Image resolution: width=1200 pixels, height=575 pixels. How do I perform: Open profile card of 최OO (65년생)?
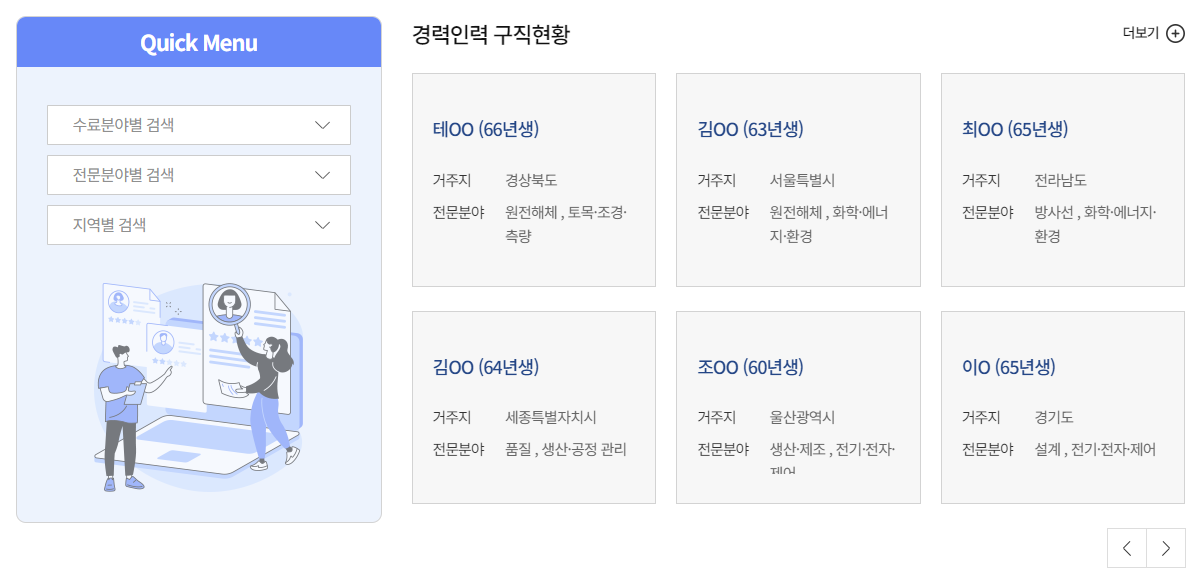coord(1063,180)
